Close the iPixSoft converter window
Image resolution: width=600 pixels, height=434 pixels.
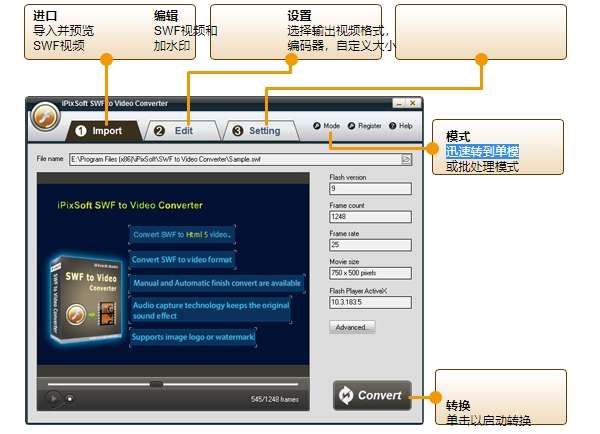(x=413, y=103)
